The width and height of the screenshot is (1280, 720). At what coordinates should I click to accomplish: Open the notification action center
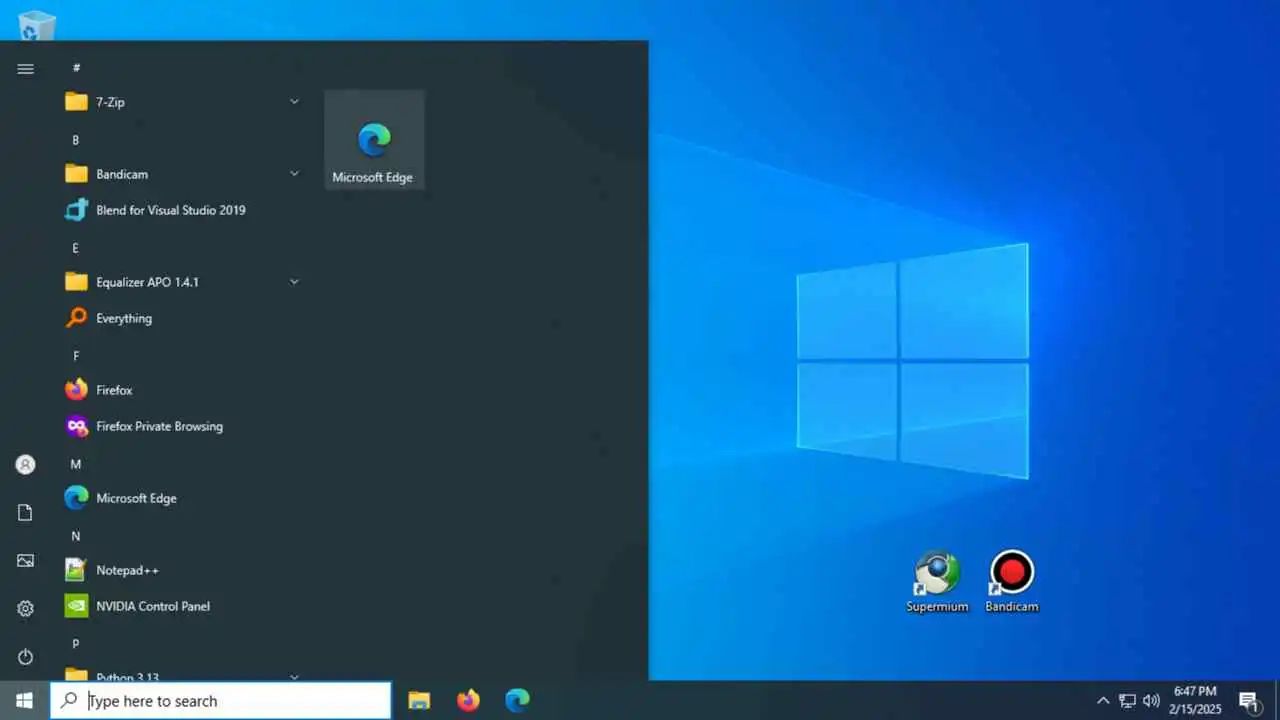tap(1249, 701)
